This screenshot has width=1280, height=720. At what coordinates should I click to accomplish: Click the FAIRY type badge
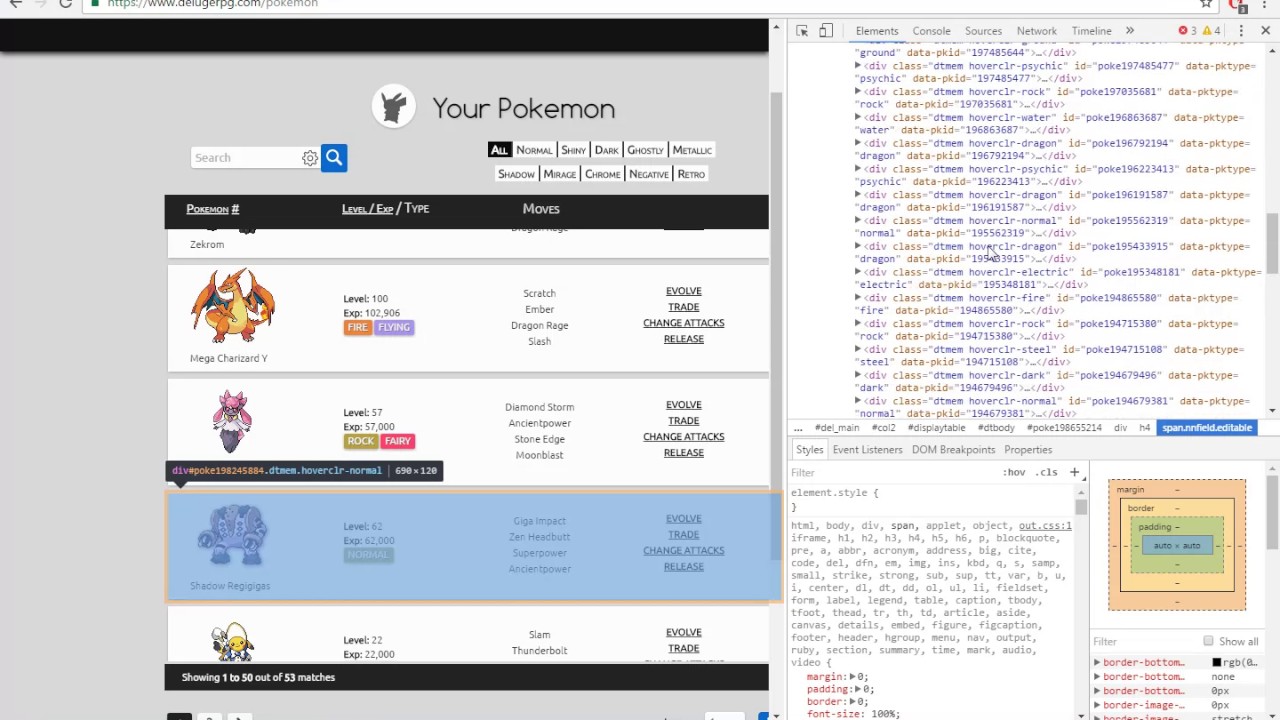(x=397, y=441)
